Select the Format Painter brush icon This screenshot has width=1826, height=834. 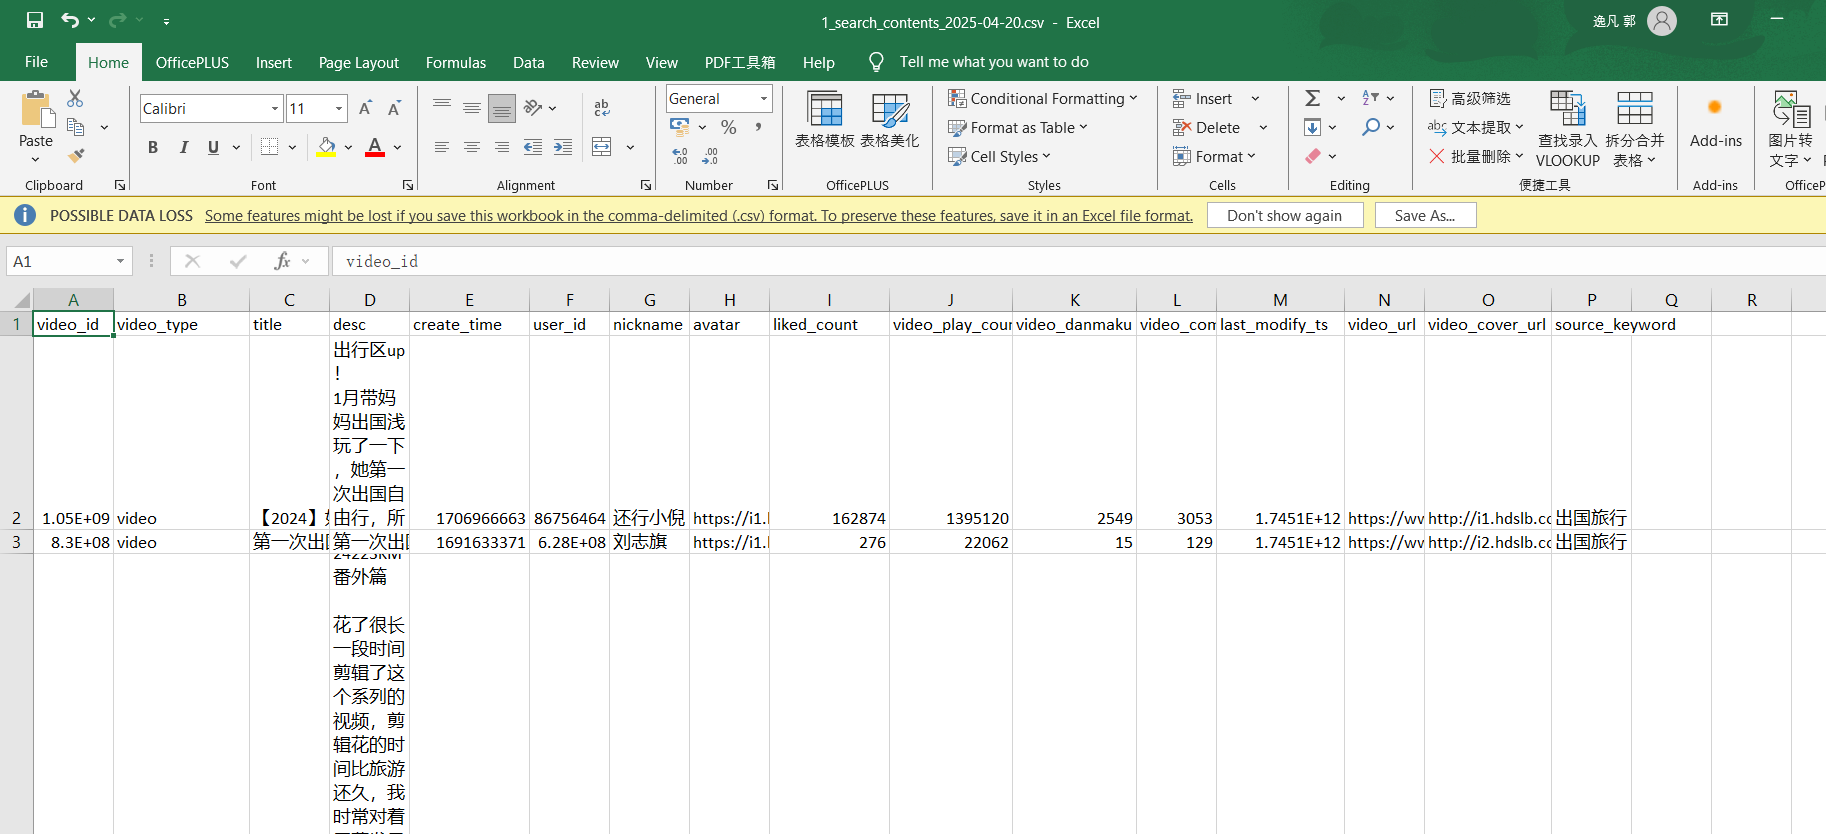pos(76,156)
